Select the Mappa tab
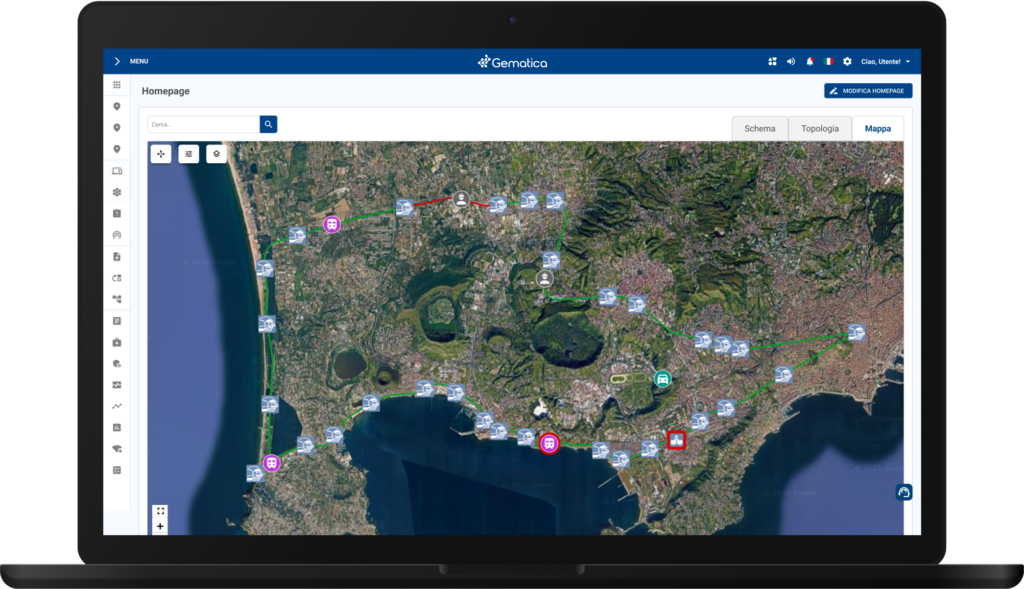This screenshot has width=1024, height=589. point(878,129)
